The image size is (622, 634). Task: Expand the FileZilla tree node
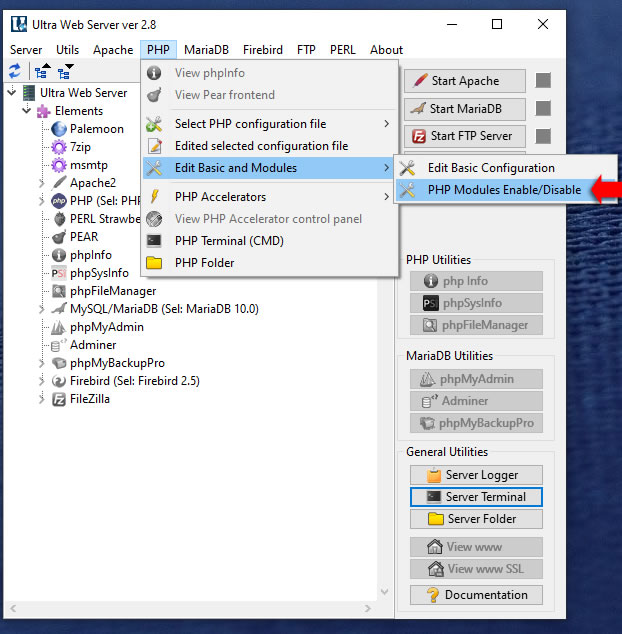click(x=41, y=399)
